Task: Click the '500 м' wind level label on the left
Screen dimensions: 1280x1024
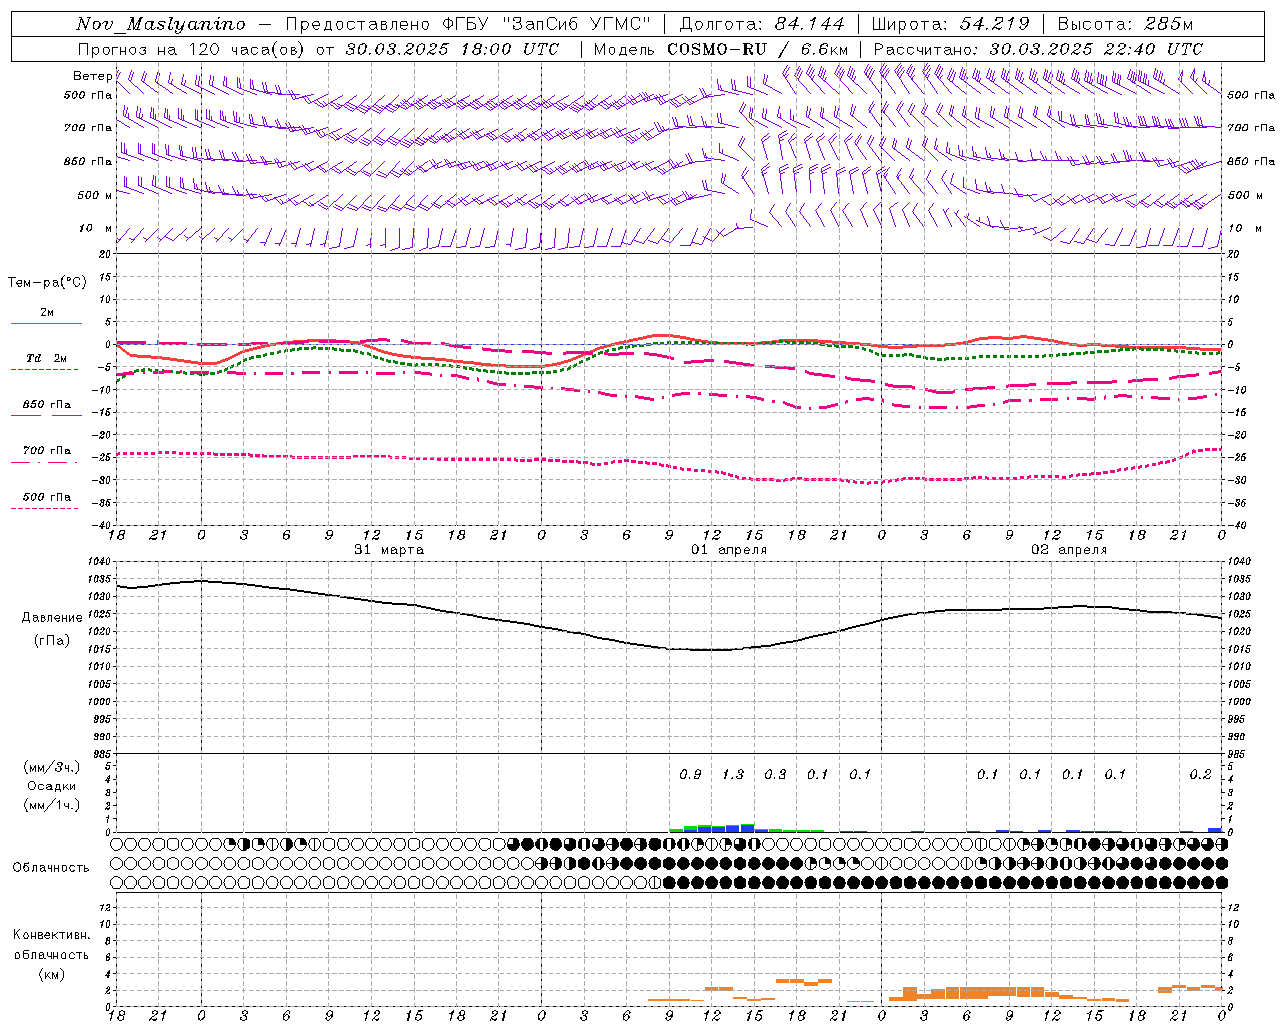Action: point(96,196)
